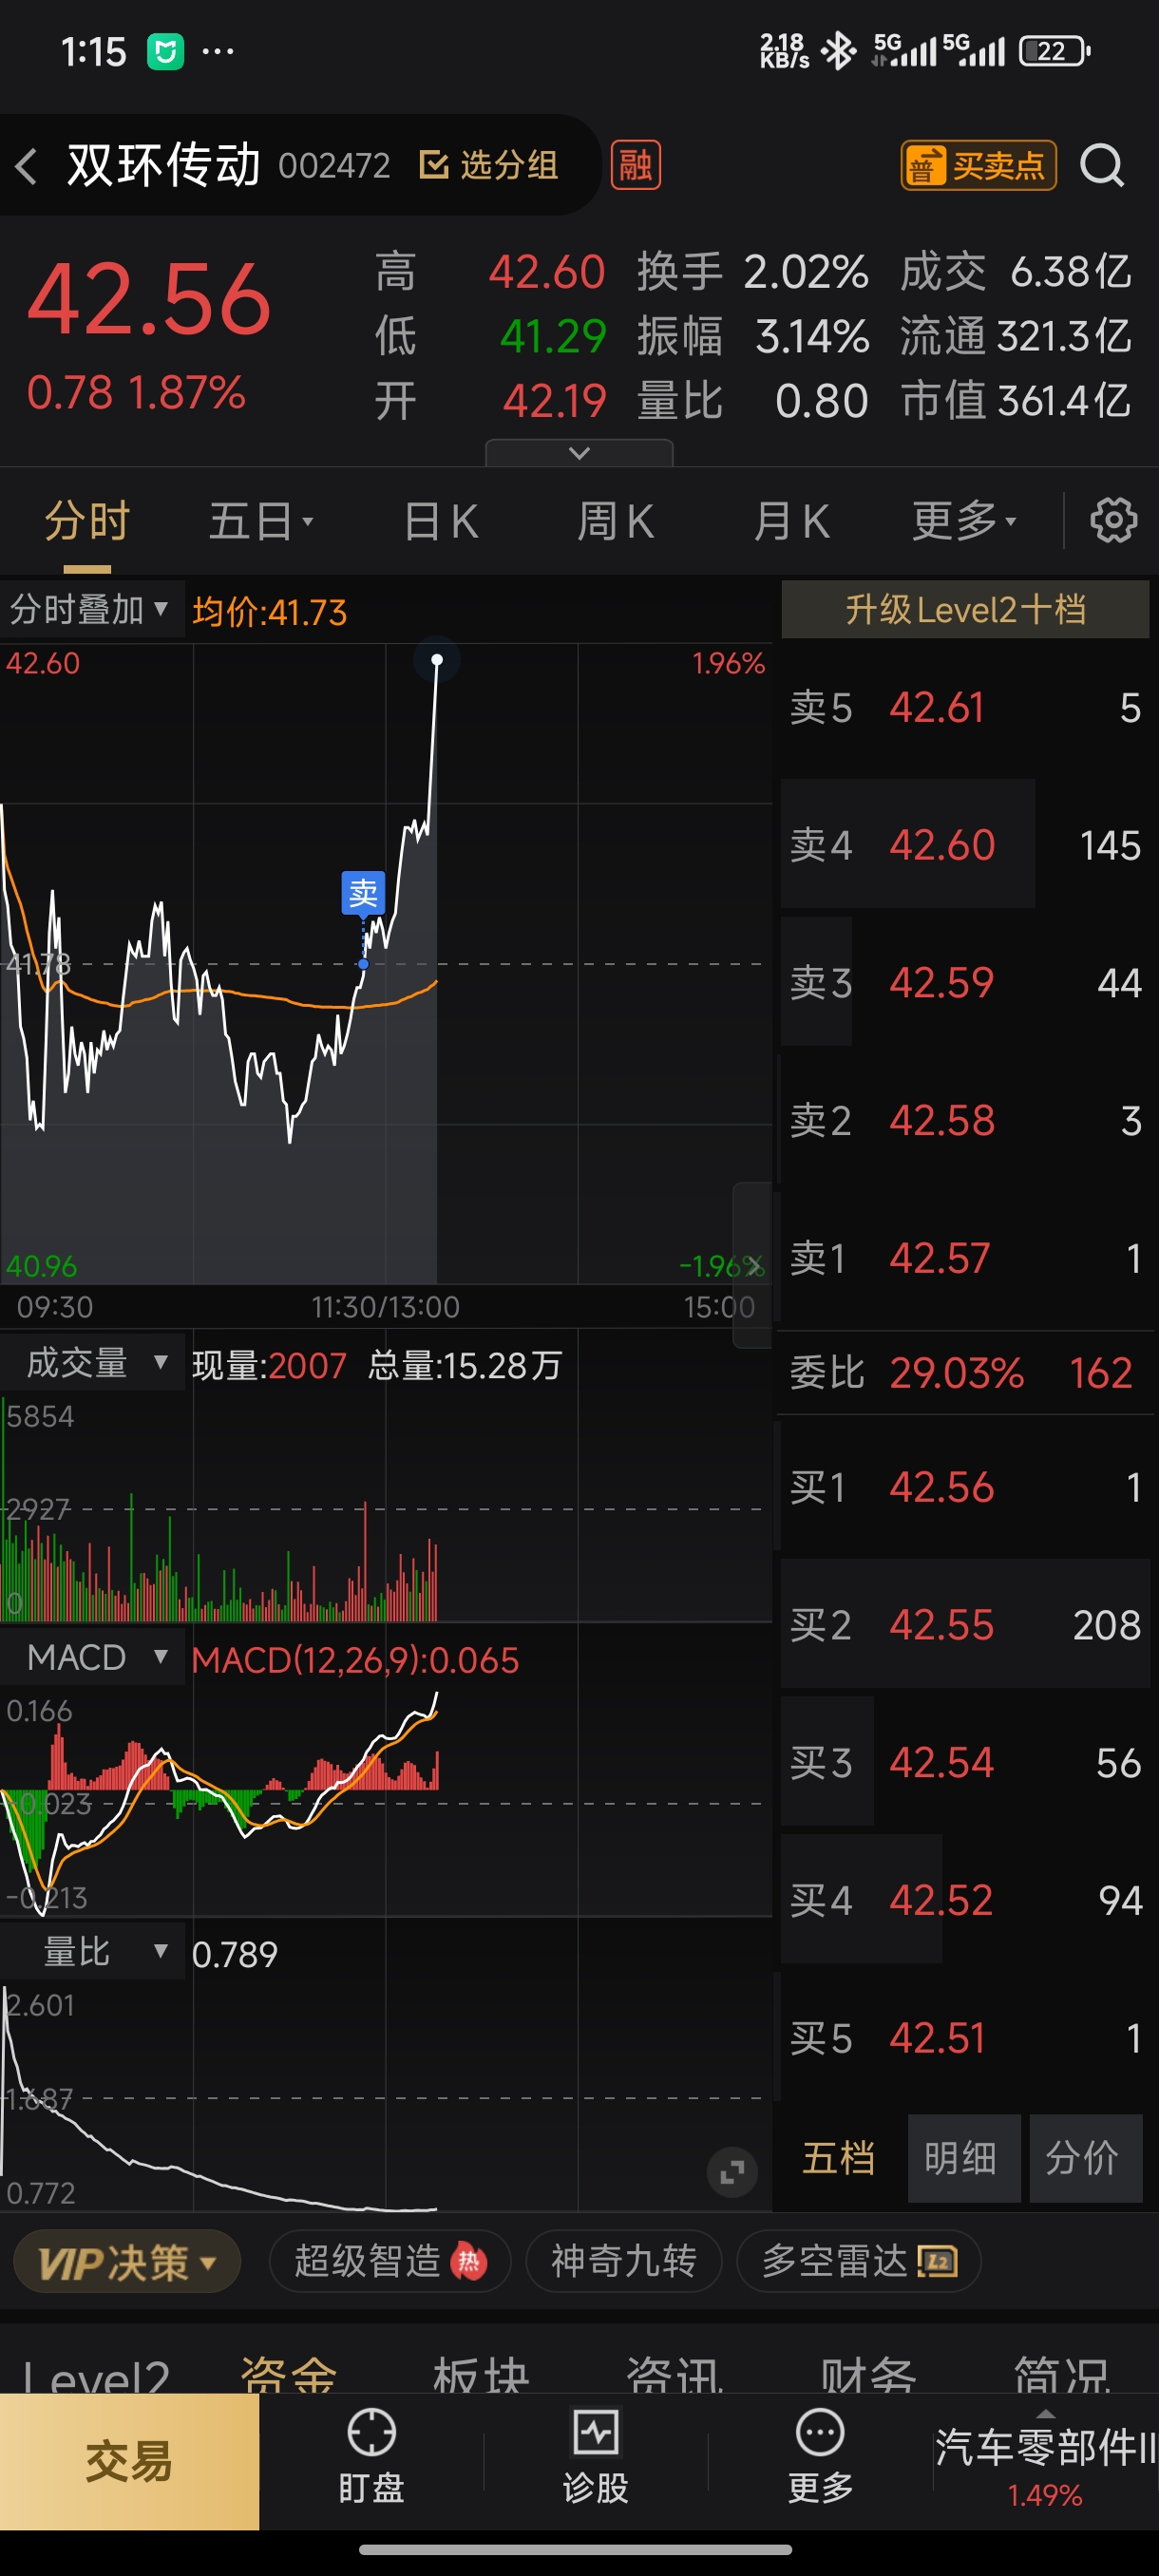Open chart settings gear icon
The width and height of the screenshot is (1159, 2576).
click(1113, 521)
